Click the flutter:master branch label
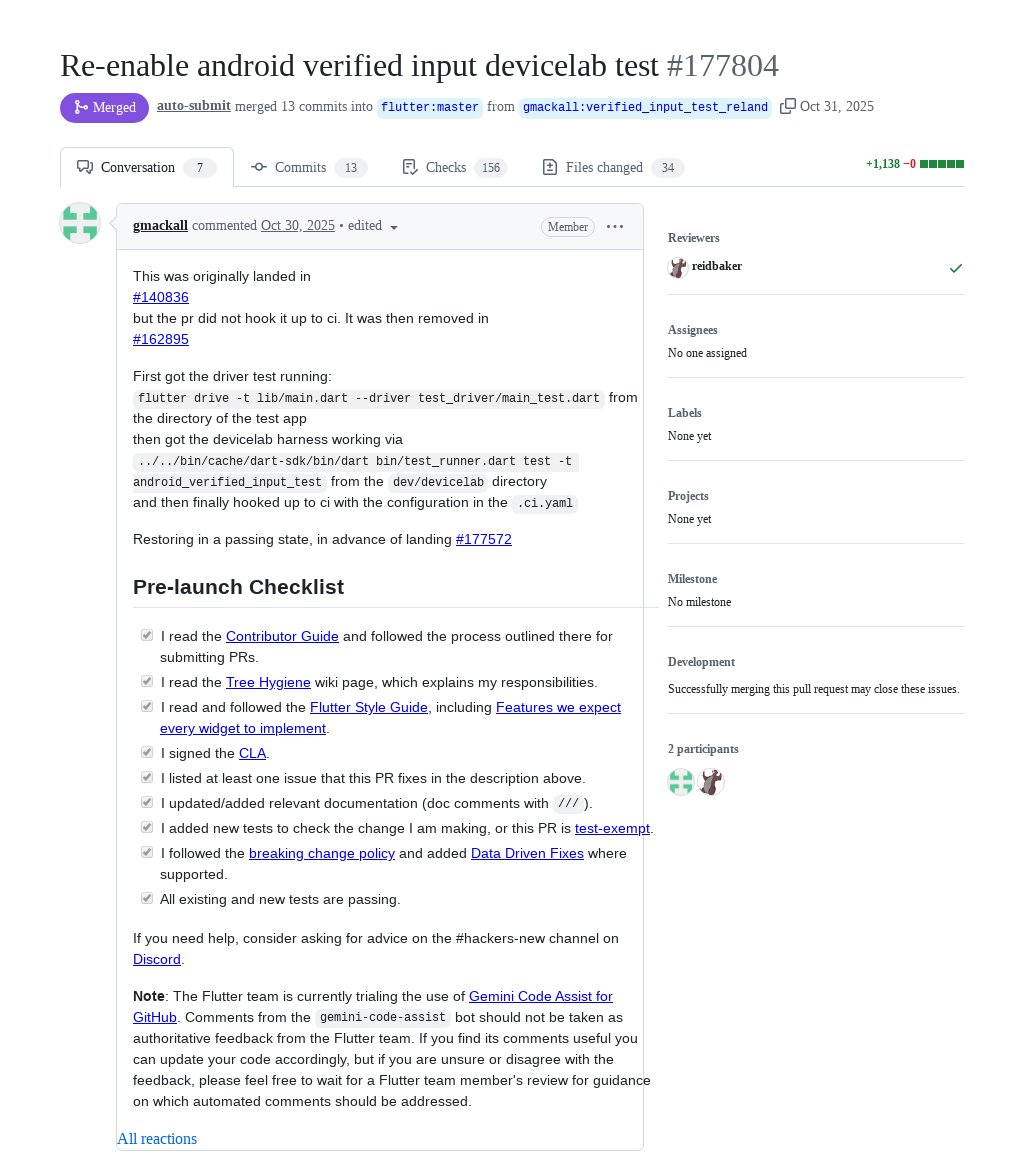Screen dimensions: 1024x1171 [429, 108]
